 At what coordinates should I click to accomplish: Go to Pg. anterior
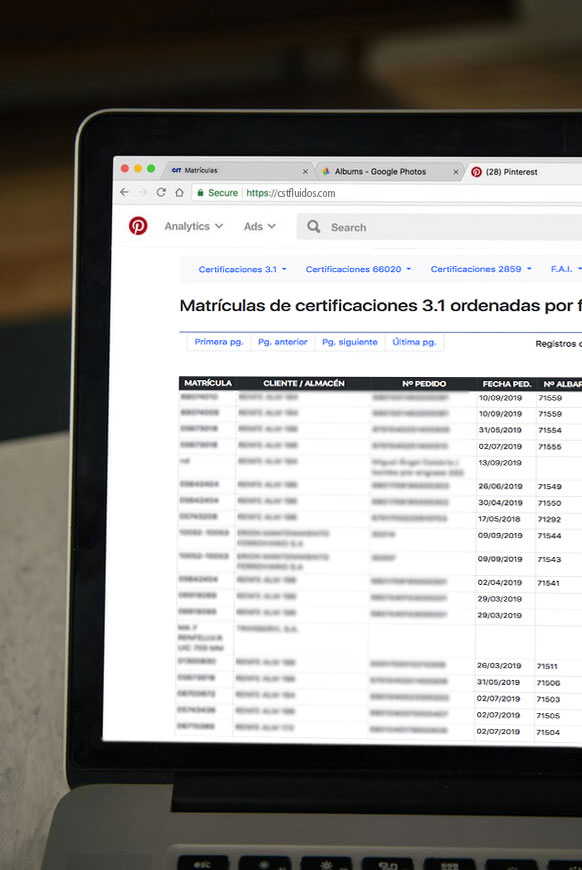(282, 342)
